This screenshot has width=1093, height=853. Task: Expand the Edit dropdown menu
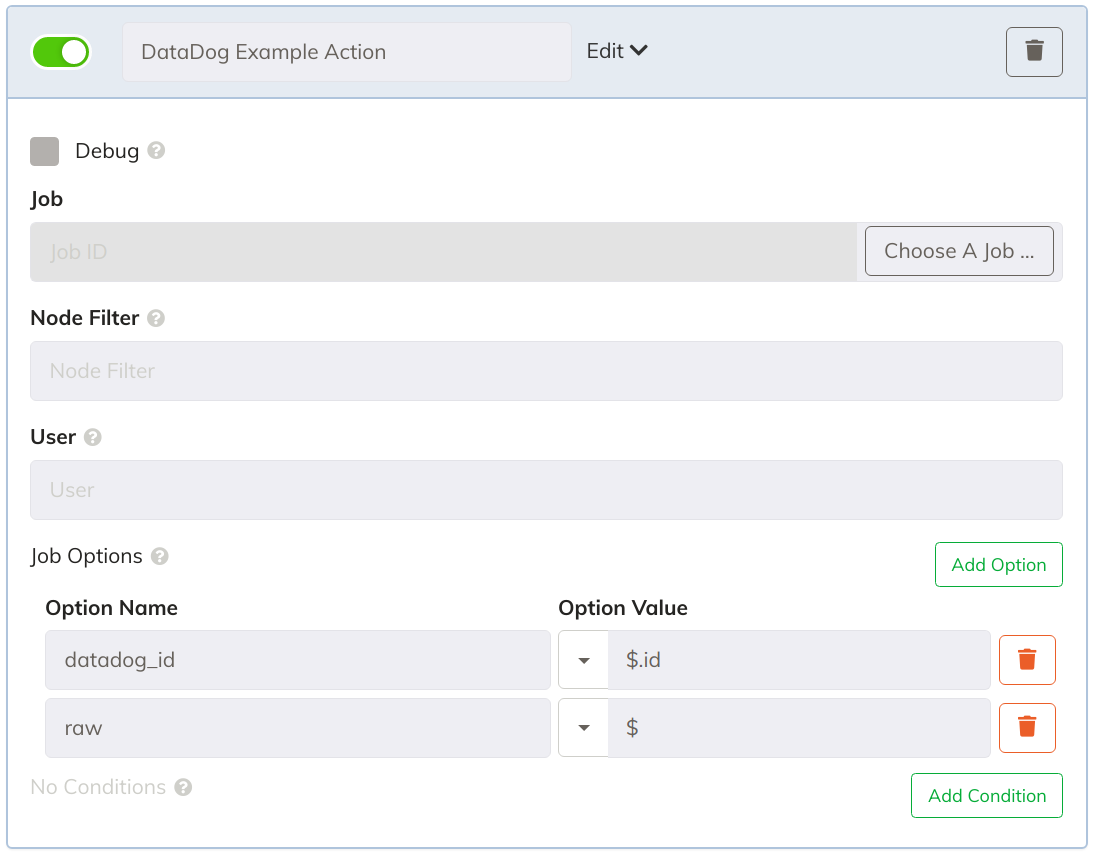pyautogui.click(x=617, y=51)
